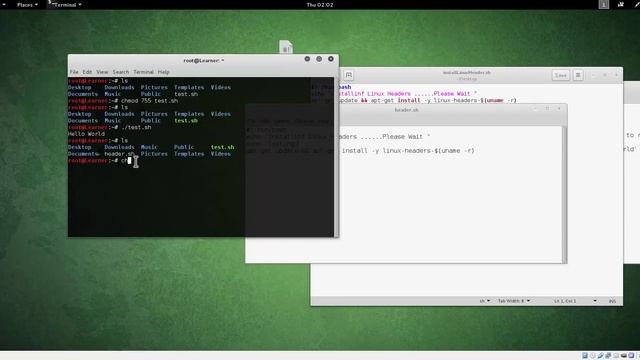Click the terminal window scrollbar

coord(336,157)
